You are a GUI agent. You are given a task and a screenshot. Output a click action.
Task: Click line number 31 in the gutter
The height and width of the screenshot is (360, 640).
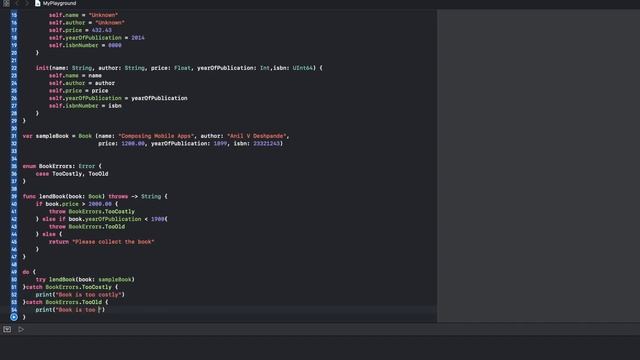pos(14,136)
